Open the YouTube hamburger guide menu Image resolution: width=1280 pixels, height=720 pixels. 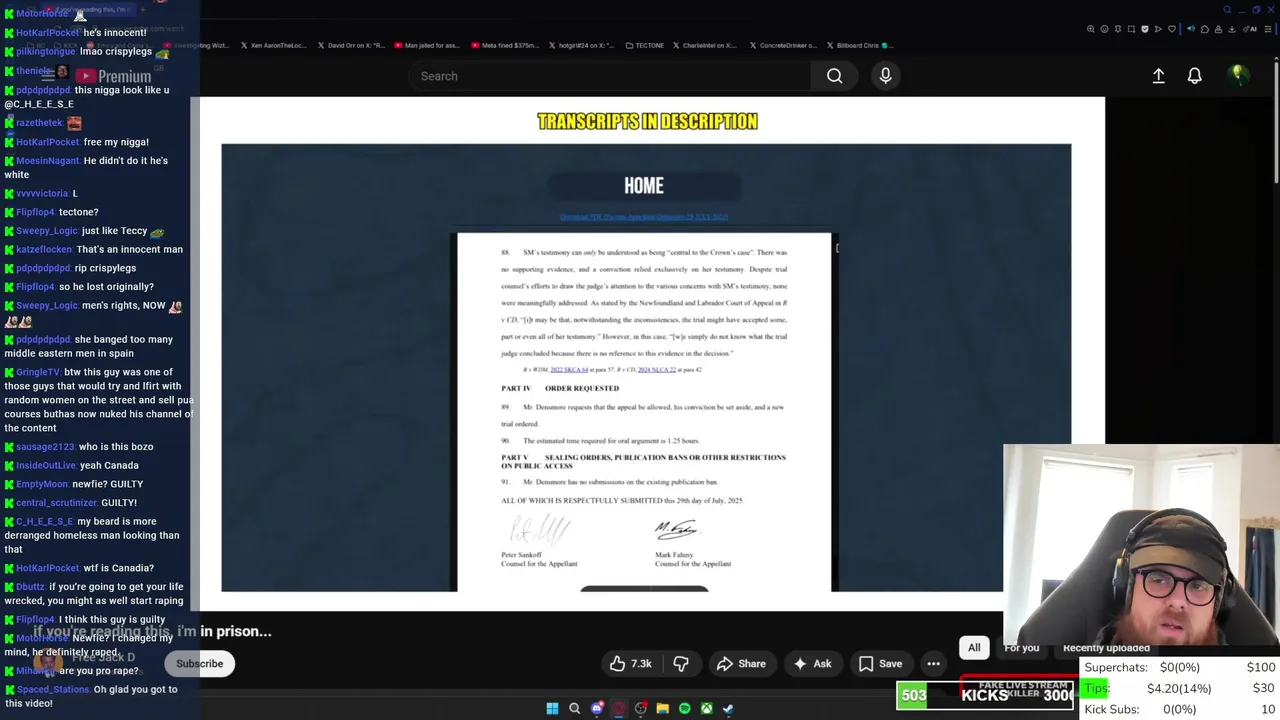[47, 76]
